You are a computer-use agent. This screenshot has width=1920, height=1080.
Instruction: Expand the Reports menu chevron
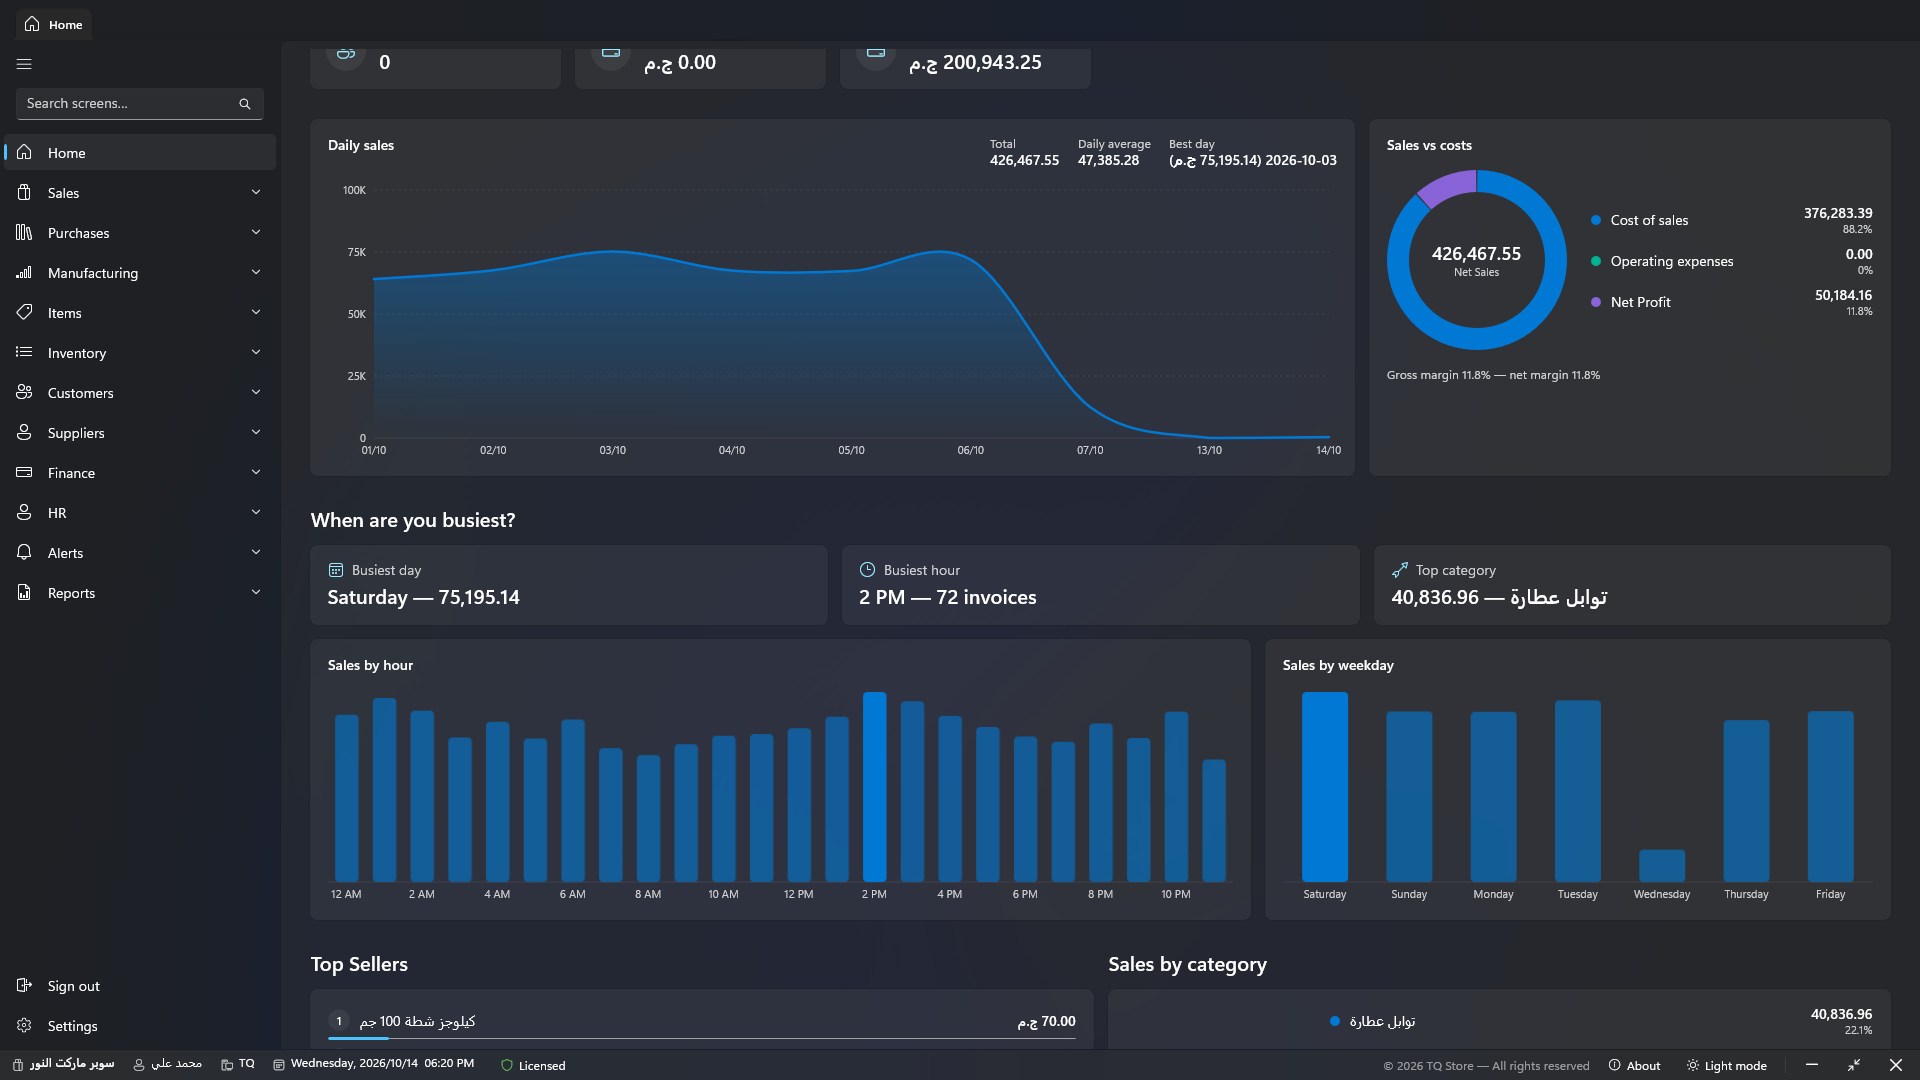pyautogui.click(x=256, y=592)
